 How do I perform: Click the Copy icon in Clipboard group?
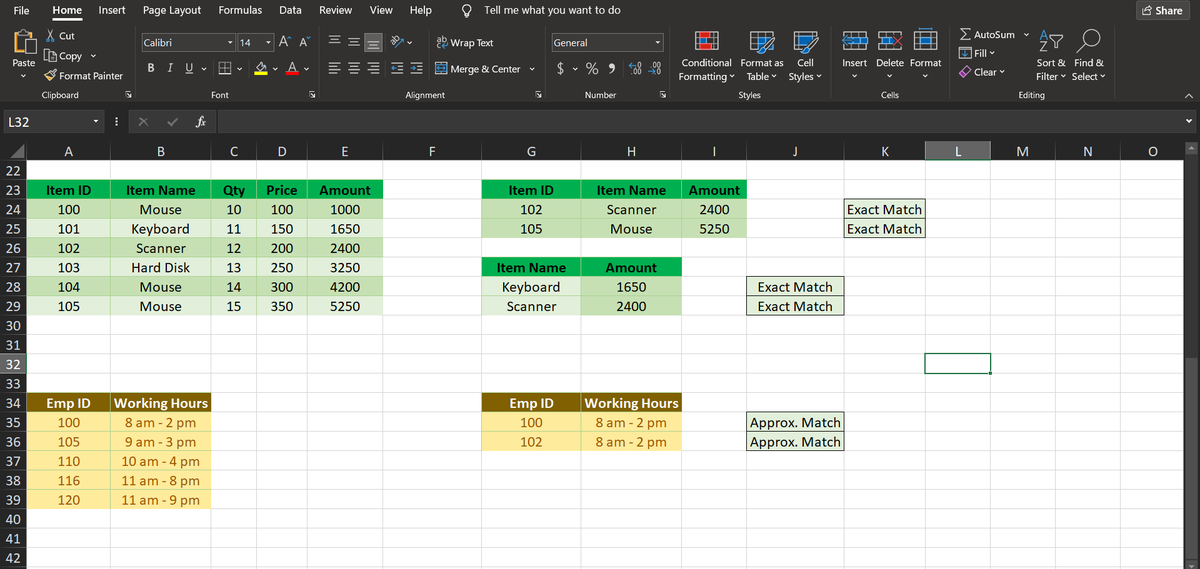52,56
